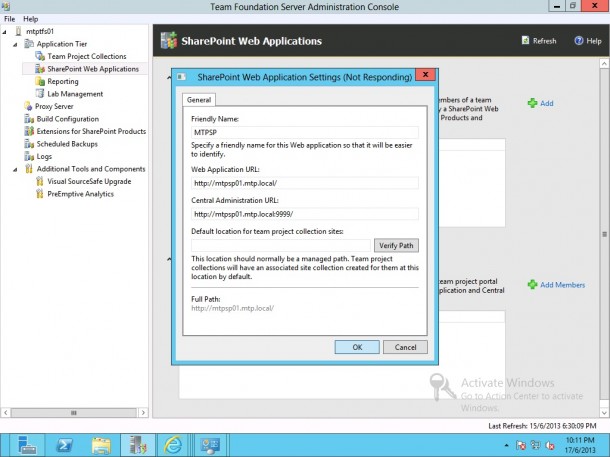Click the Help question mark icon

coord(579,40)
